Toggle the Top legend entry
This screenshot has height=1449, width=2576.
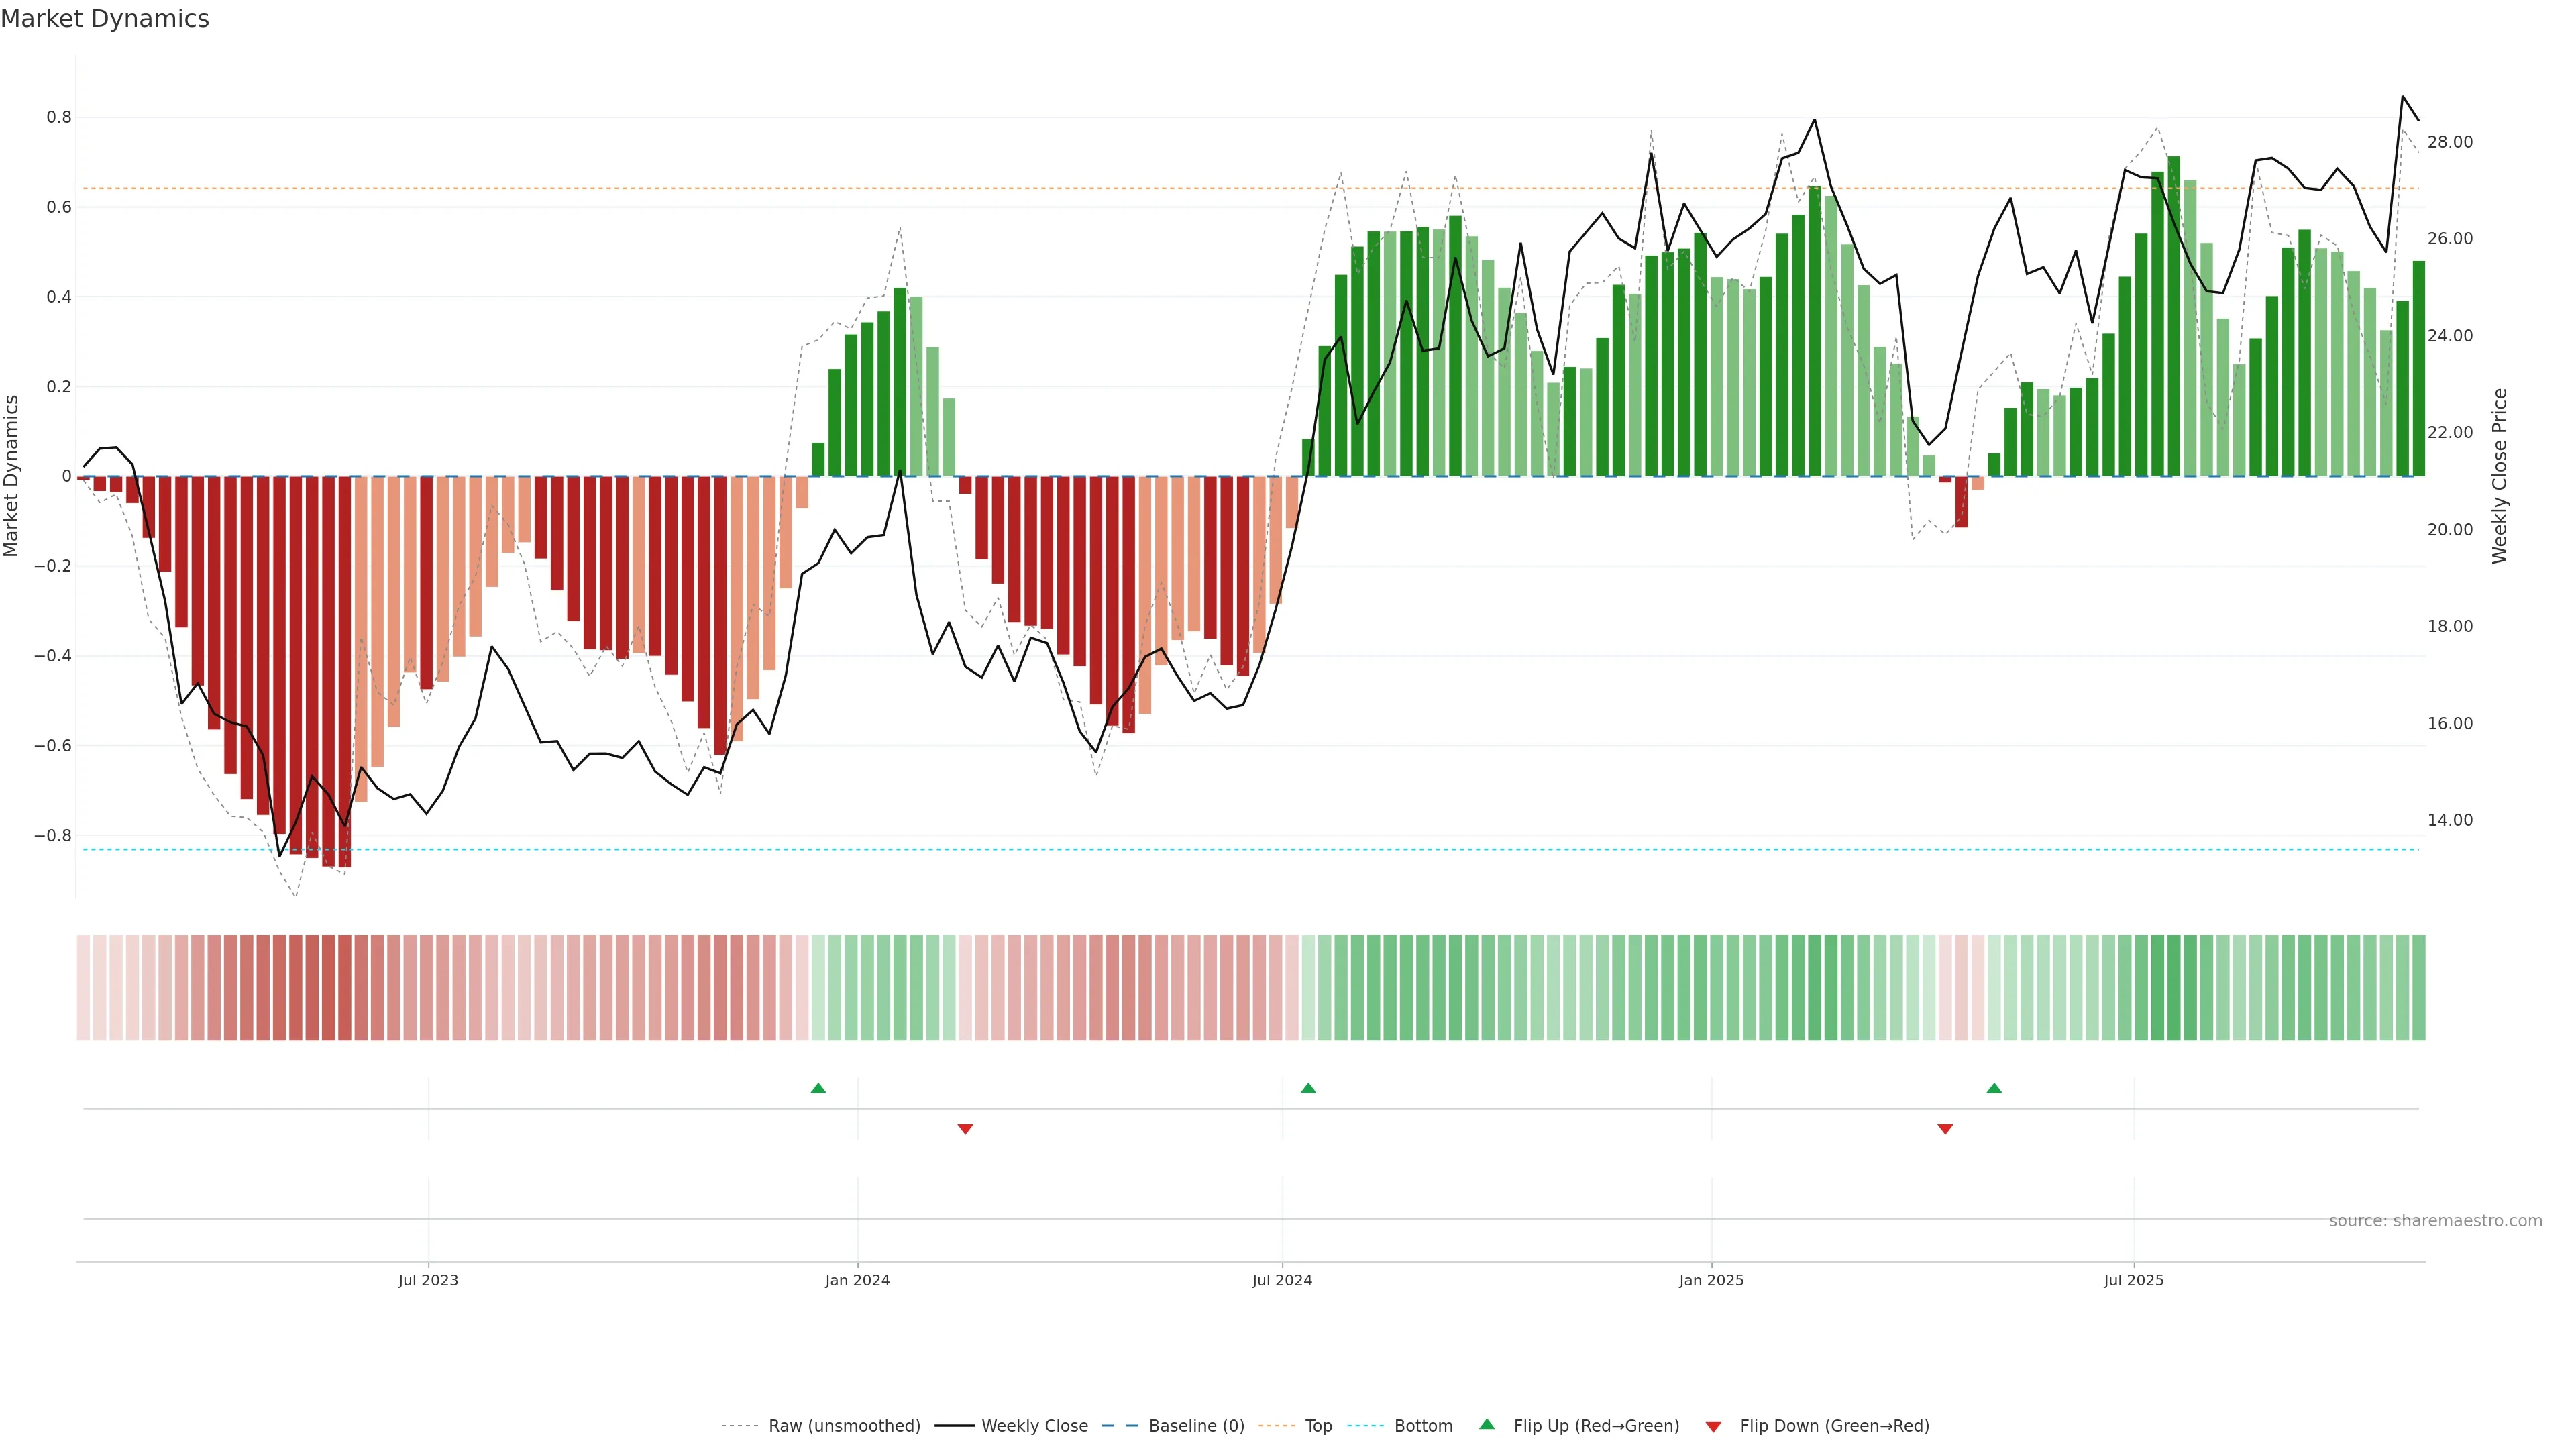click(1318, 1426)
